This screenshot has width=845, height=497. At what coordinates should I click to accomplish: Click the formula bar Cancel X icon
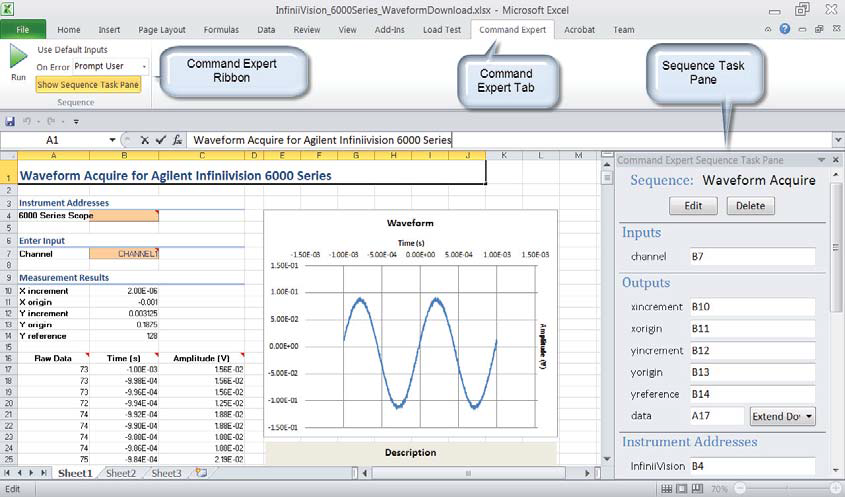[x=144, y=141]
